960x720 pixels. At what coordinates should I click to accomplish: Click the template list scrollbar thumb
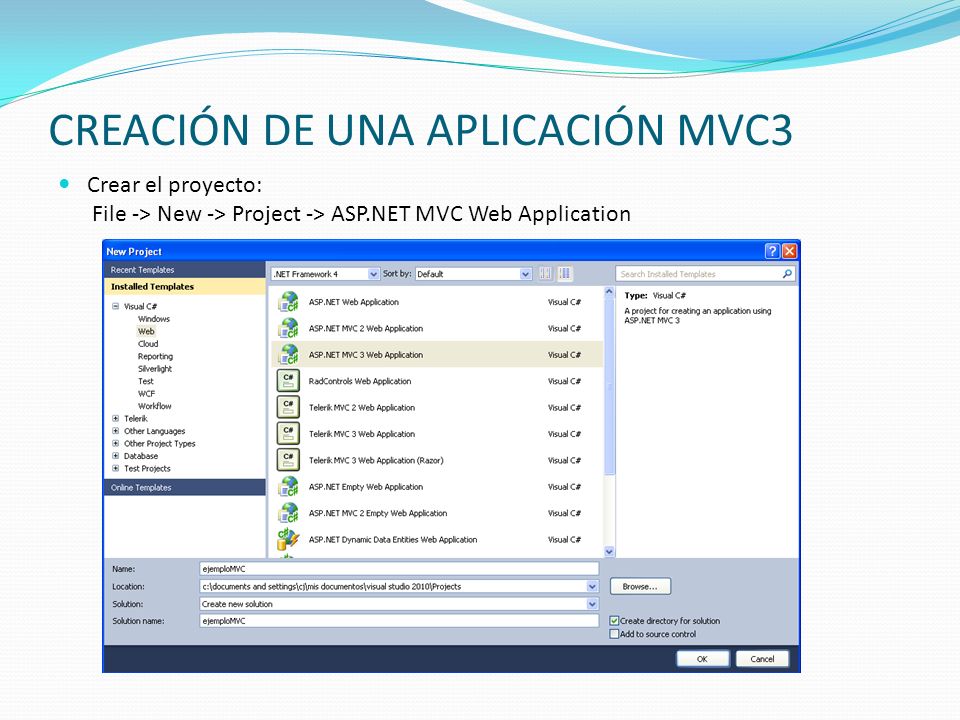[x=609, y=386]
